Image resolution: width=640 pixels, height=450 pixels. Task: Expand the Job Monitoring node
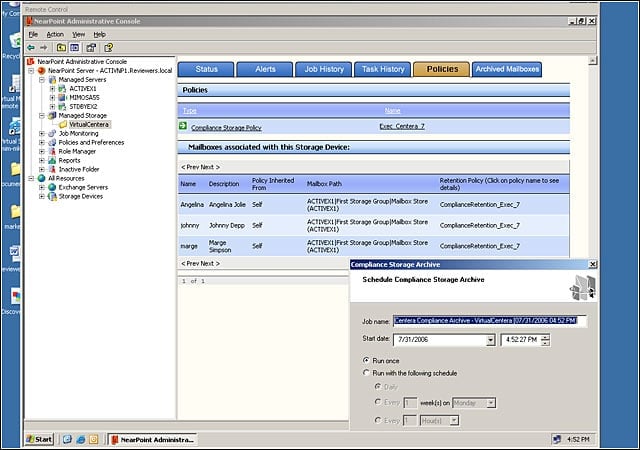coord(42,134)
